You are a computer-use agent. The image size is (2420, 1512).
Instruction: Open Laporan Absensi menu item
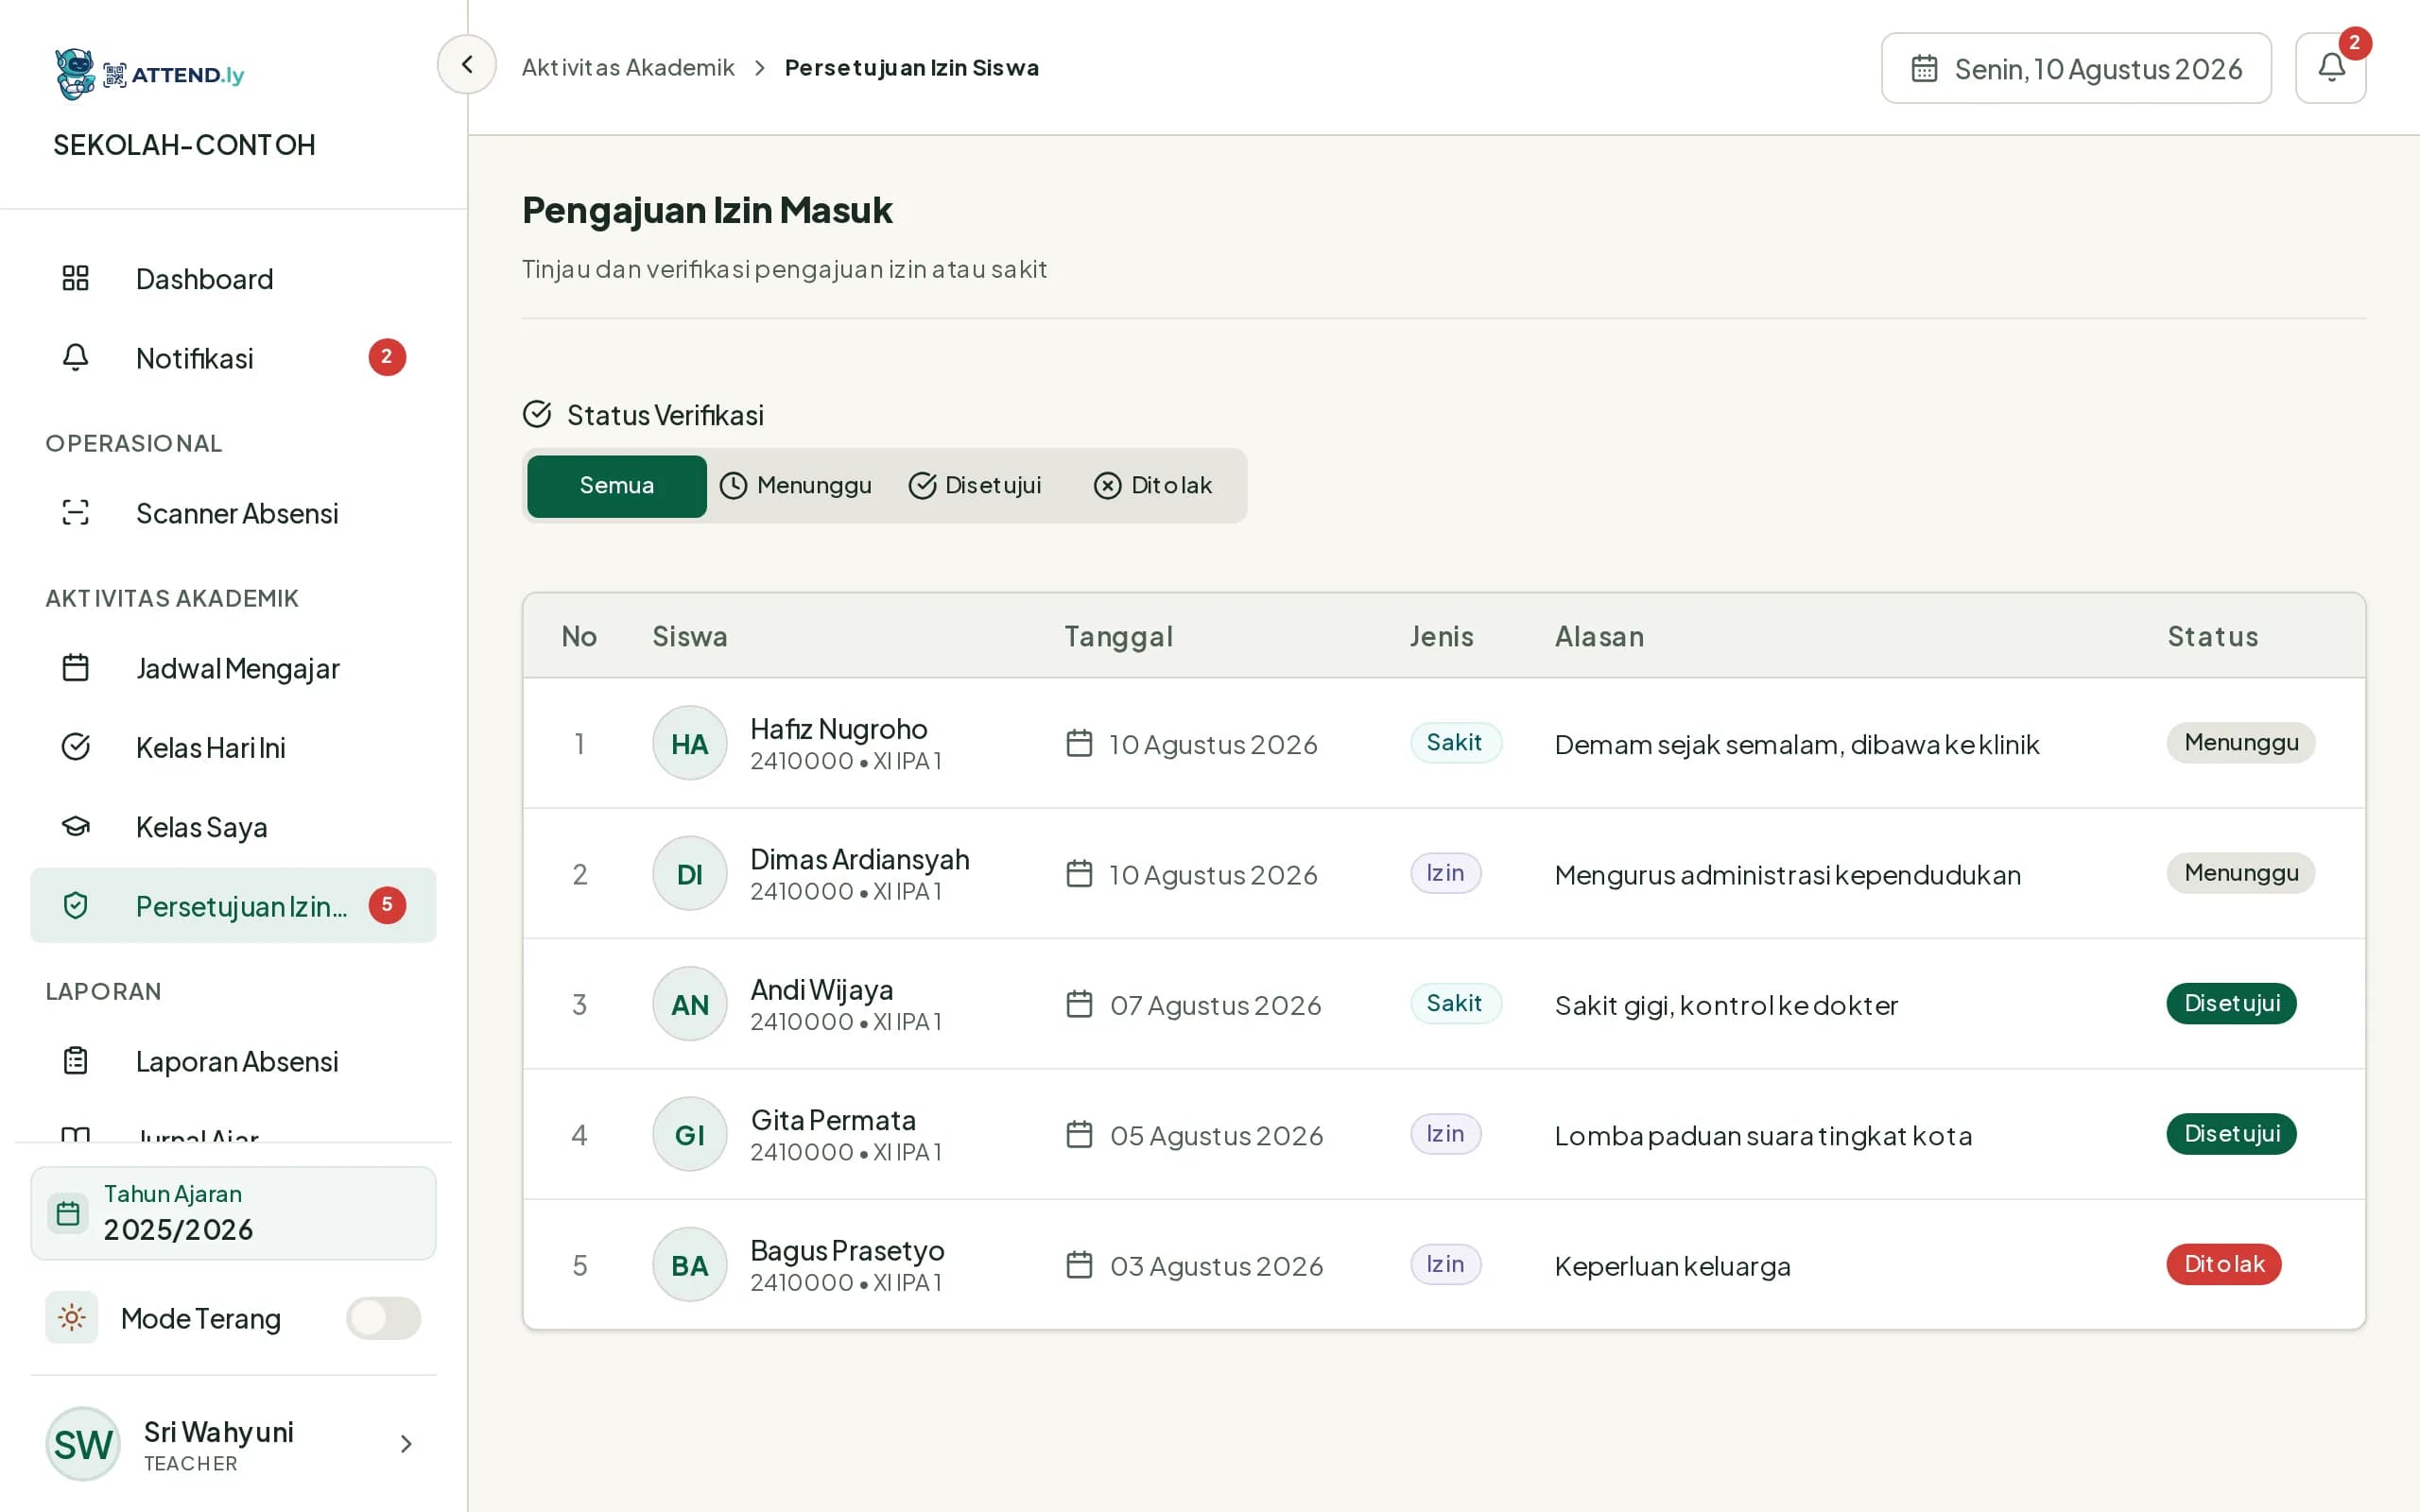point(233,1060)
